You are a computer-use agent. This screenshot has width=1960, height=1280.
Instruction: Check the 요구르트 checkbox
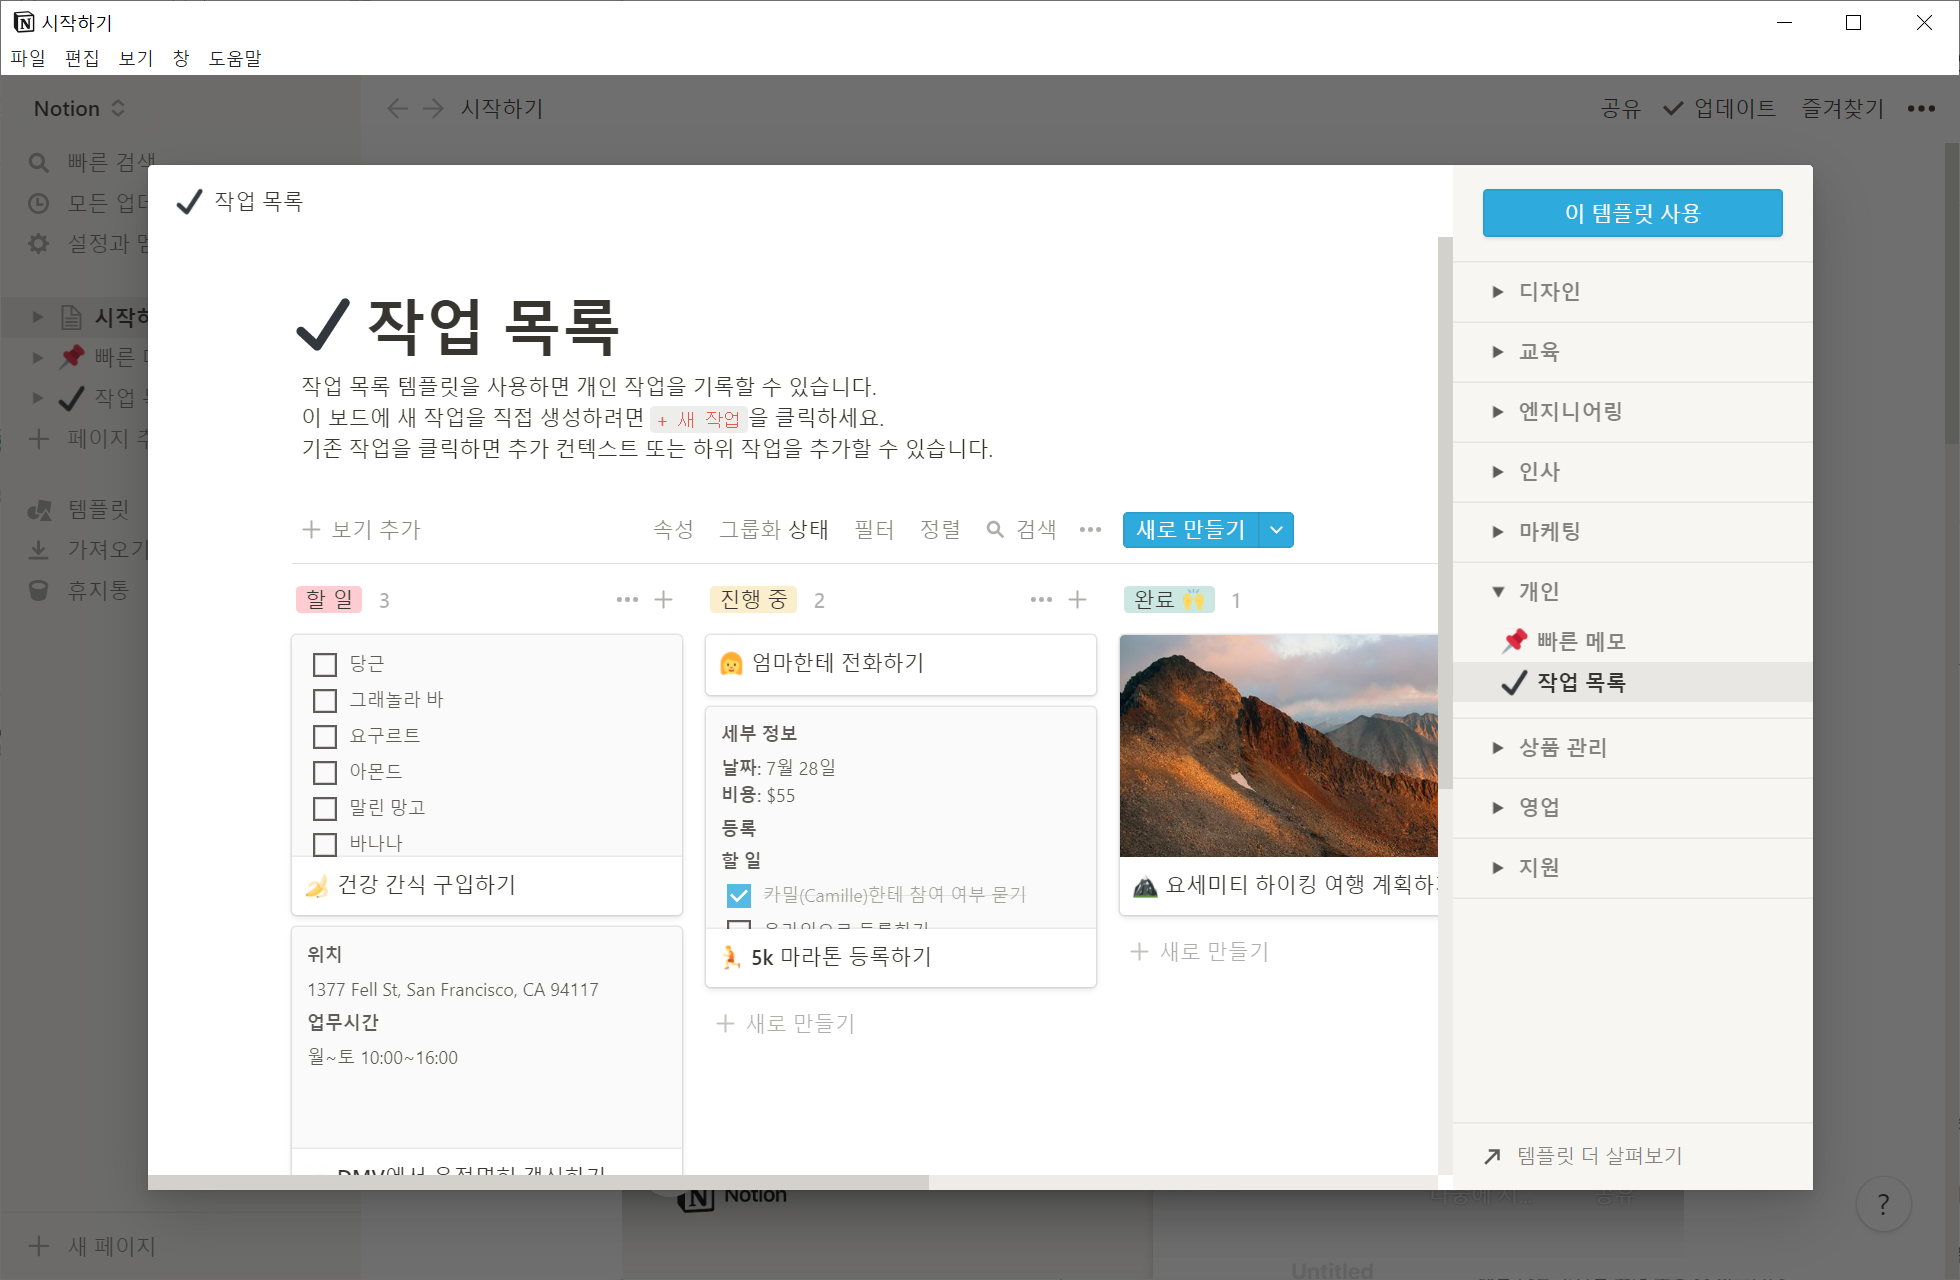325,737
